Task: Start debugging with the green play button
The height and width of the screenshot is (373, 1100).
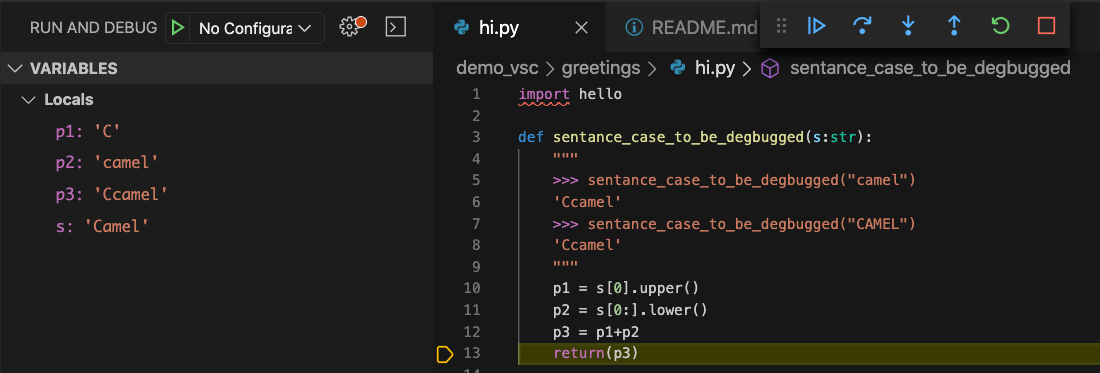Action: click(178, 28)
